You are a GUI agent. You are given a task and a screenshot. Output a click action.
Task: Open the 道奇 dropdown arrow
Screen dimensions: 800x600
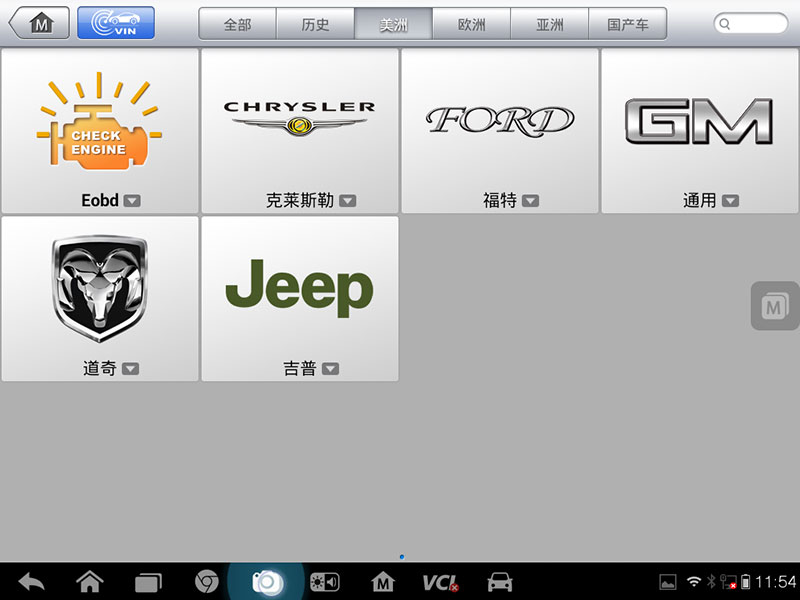tap(131, 368)
